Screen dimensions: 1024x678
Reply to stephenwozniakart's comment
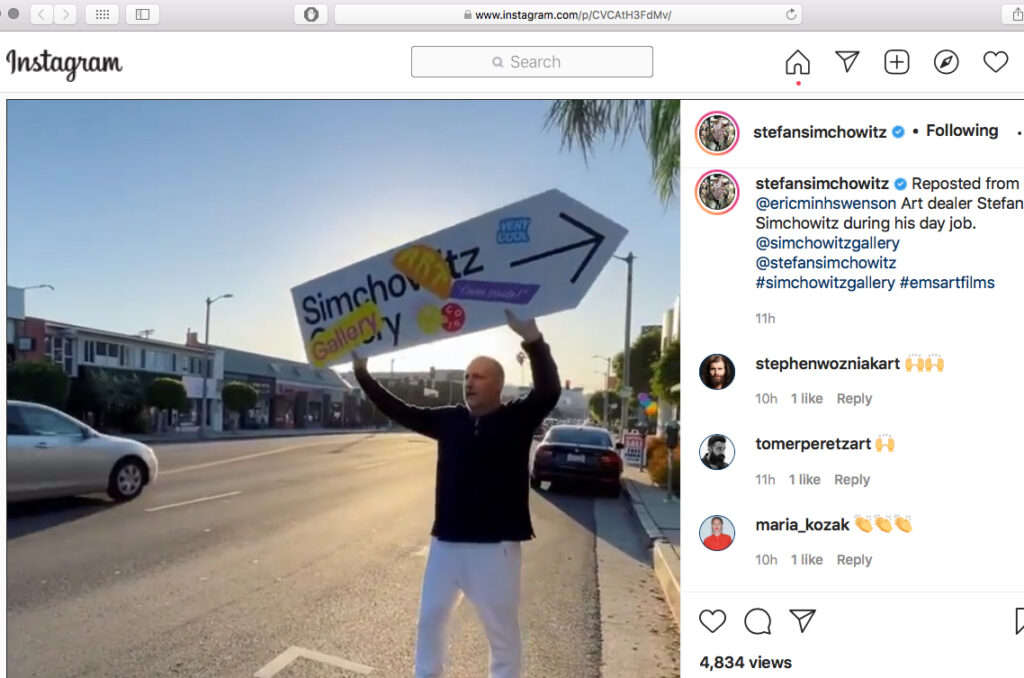tap(854, 398)
